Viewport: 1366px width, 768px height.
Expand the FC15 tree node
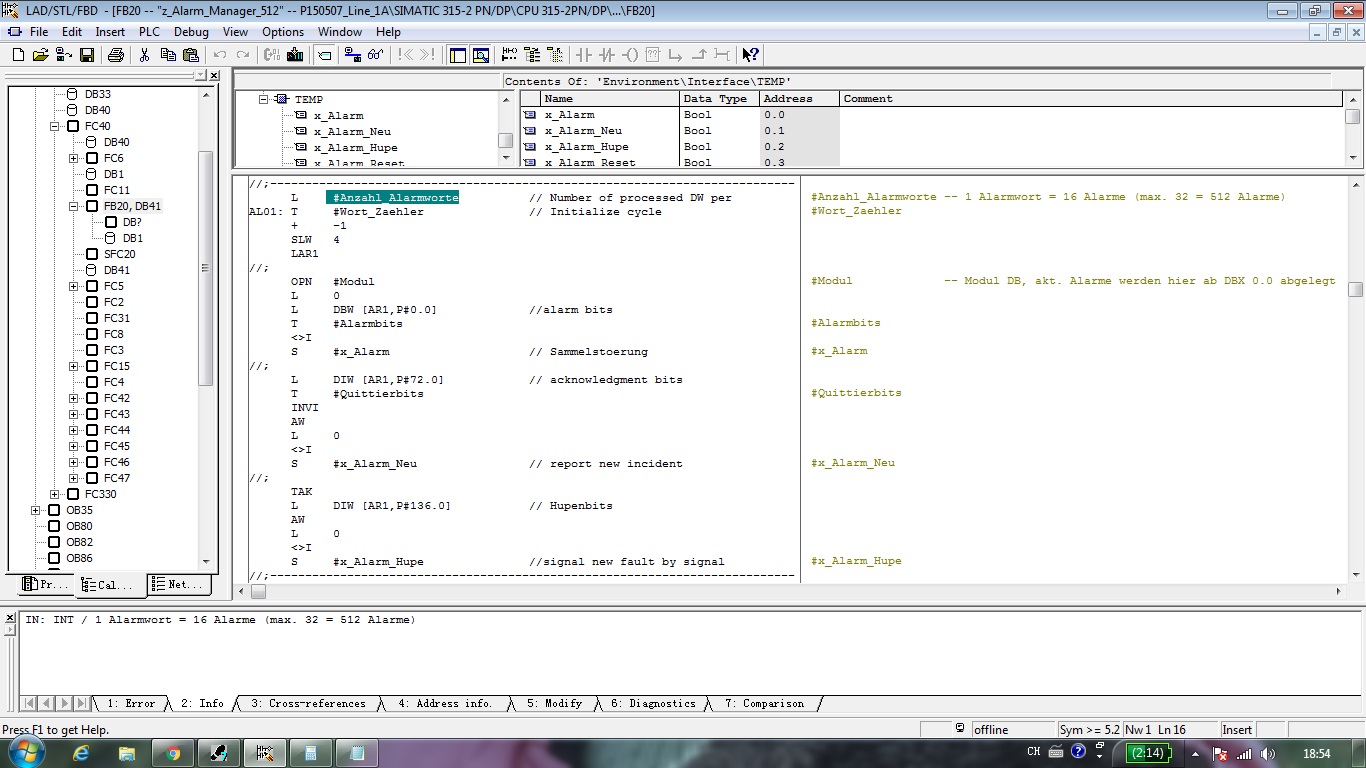pyautogui.click(x=74, y=366)
